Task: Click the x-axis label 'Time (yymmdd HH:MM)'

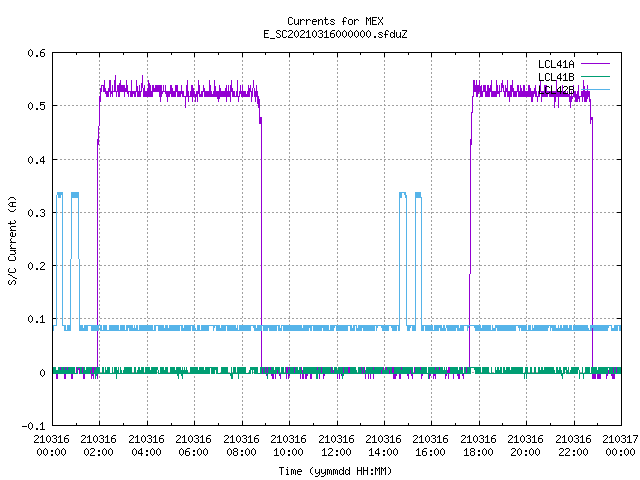Action: tap(335, 471)
